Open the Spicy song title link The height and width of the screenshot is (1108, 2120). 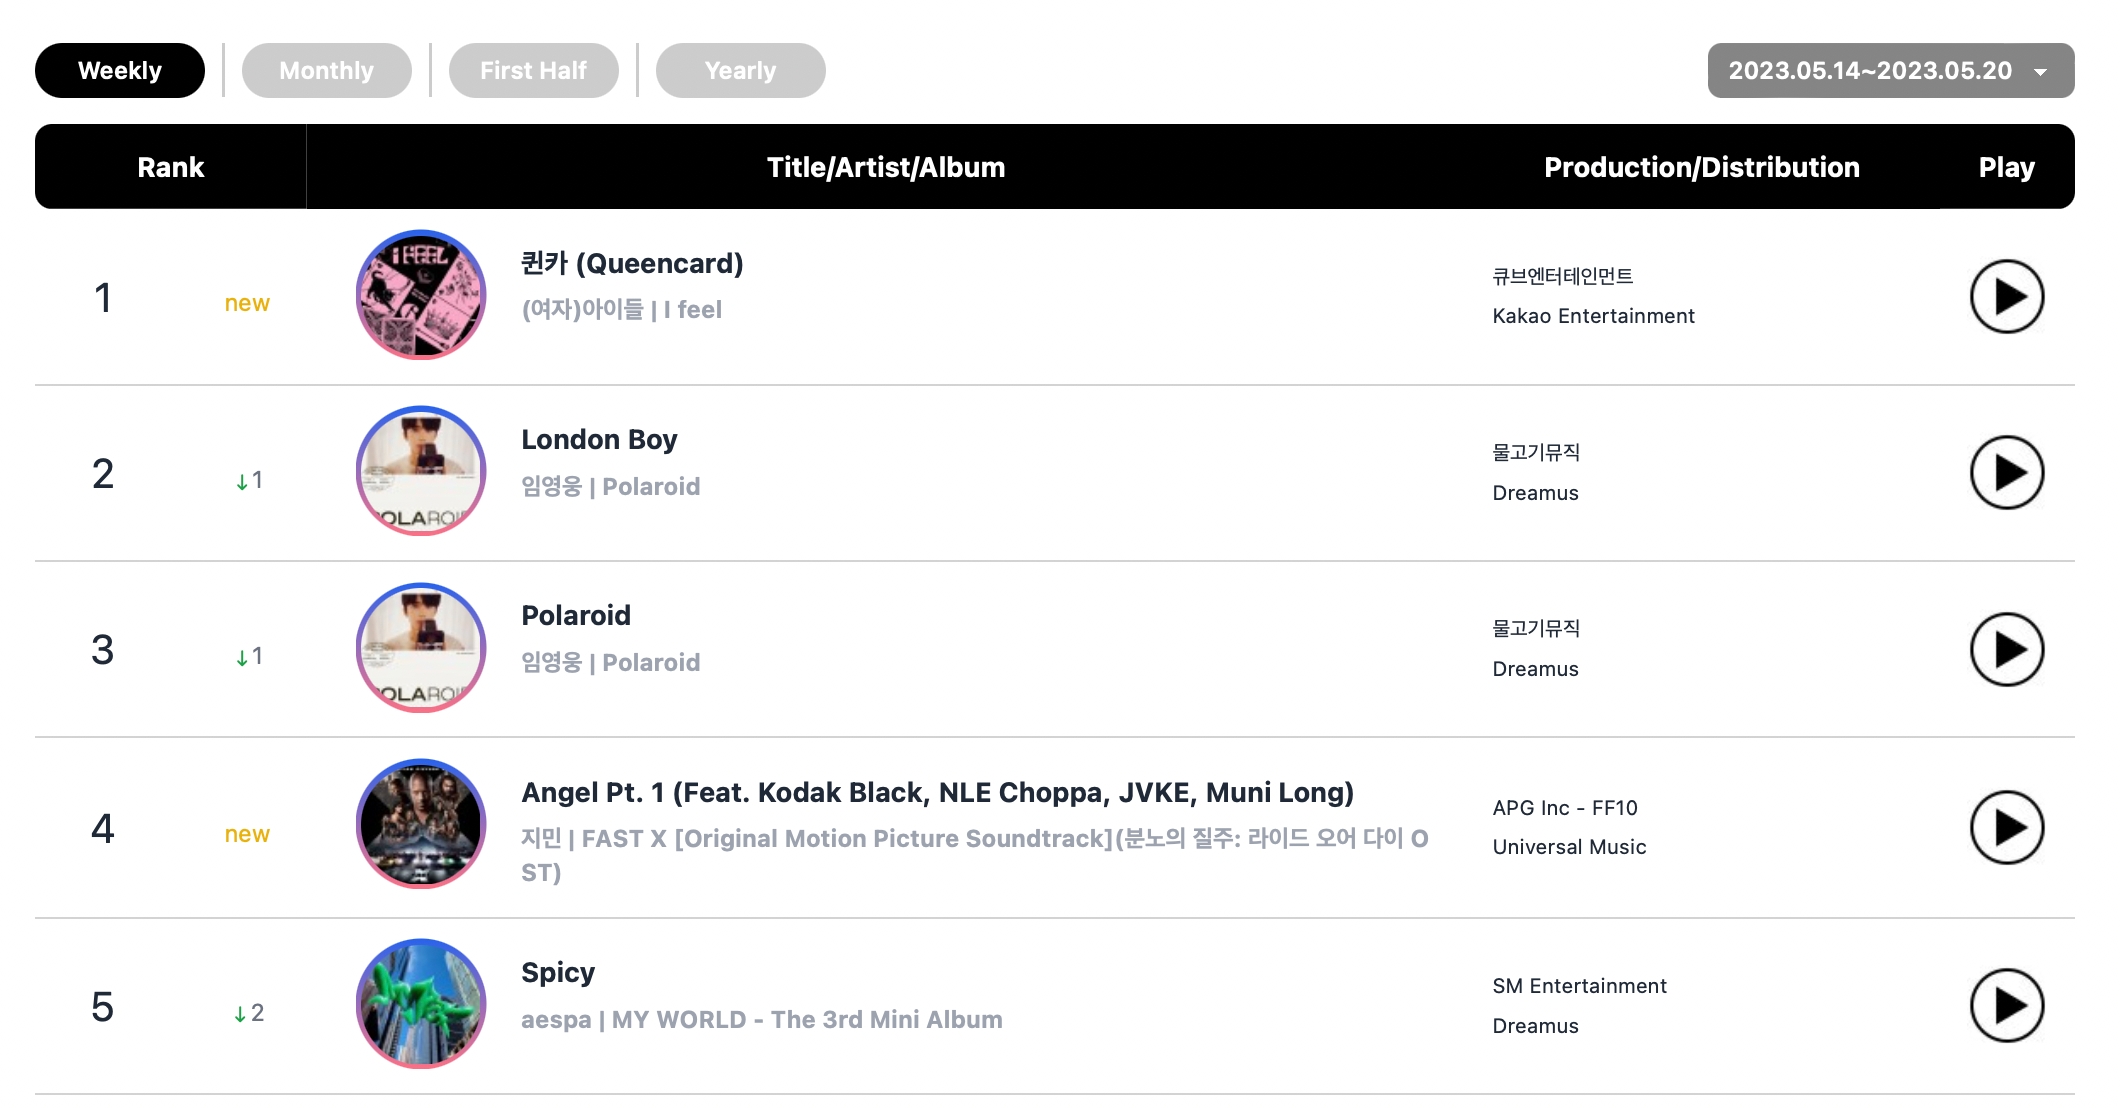tap(558, 973)
